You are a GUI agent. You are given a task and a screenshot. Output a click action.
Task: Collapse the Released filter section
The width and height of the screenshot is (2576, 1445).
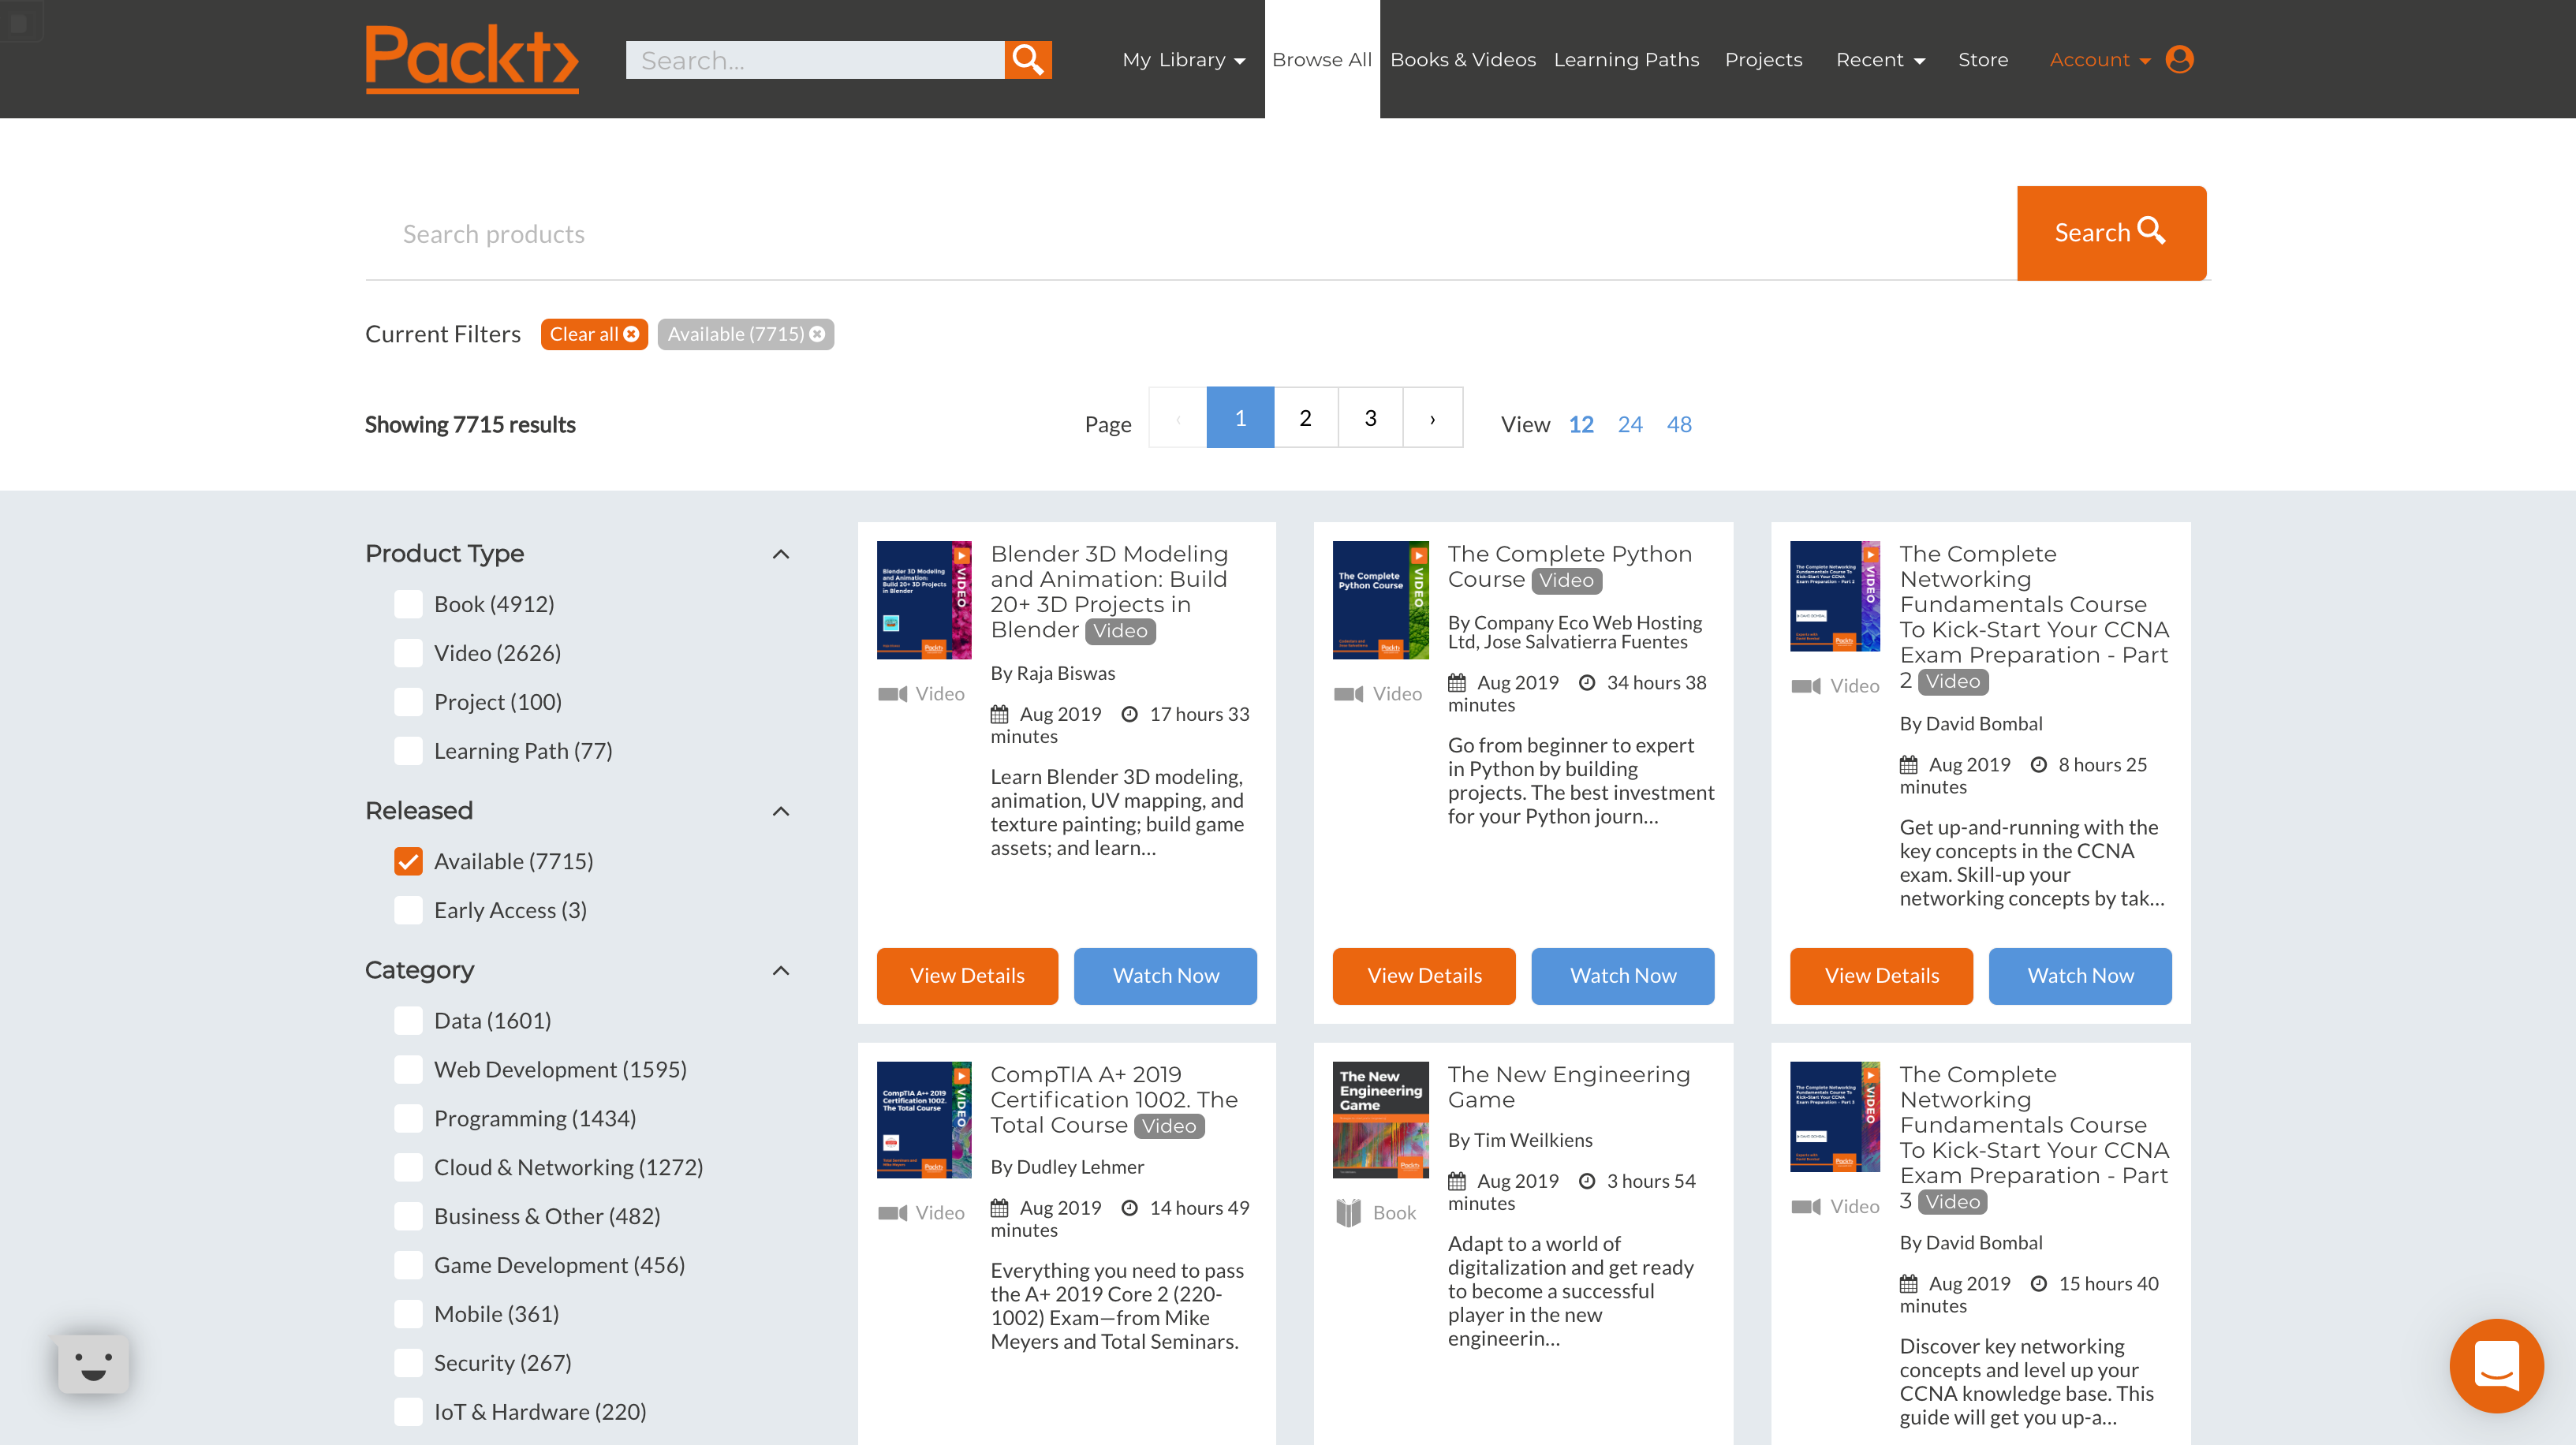(x=781, y=811)
